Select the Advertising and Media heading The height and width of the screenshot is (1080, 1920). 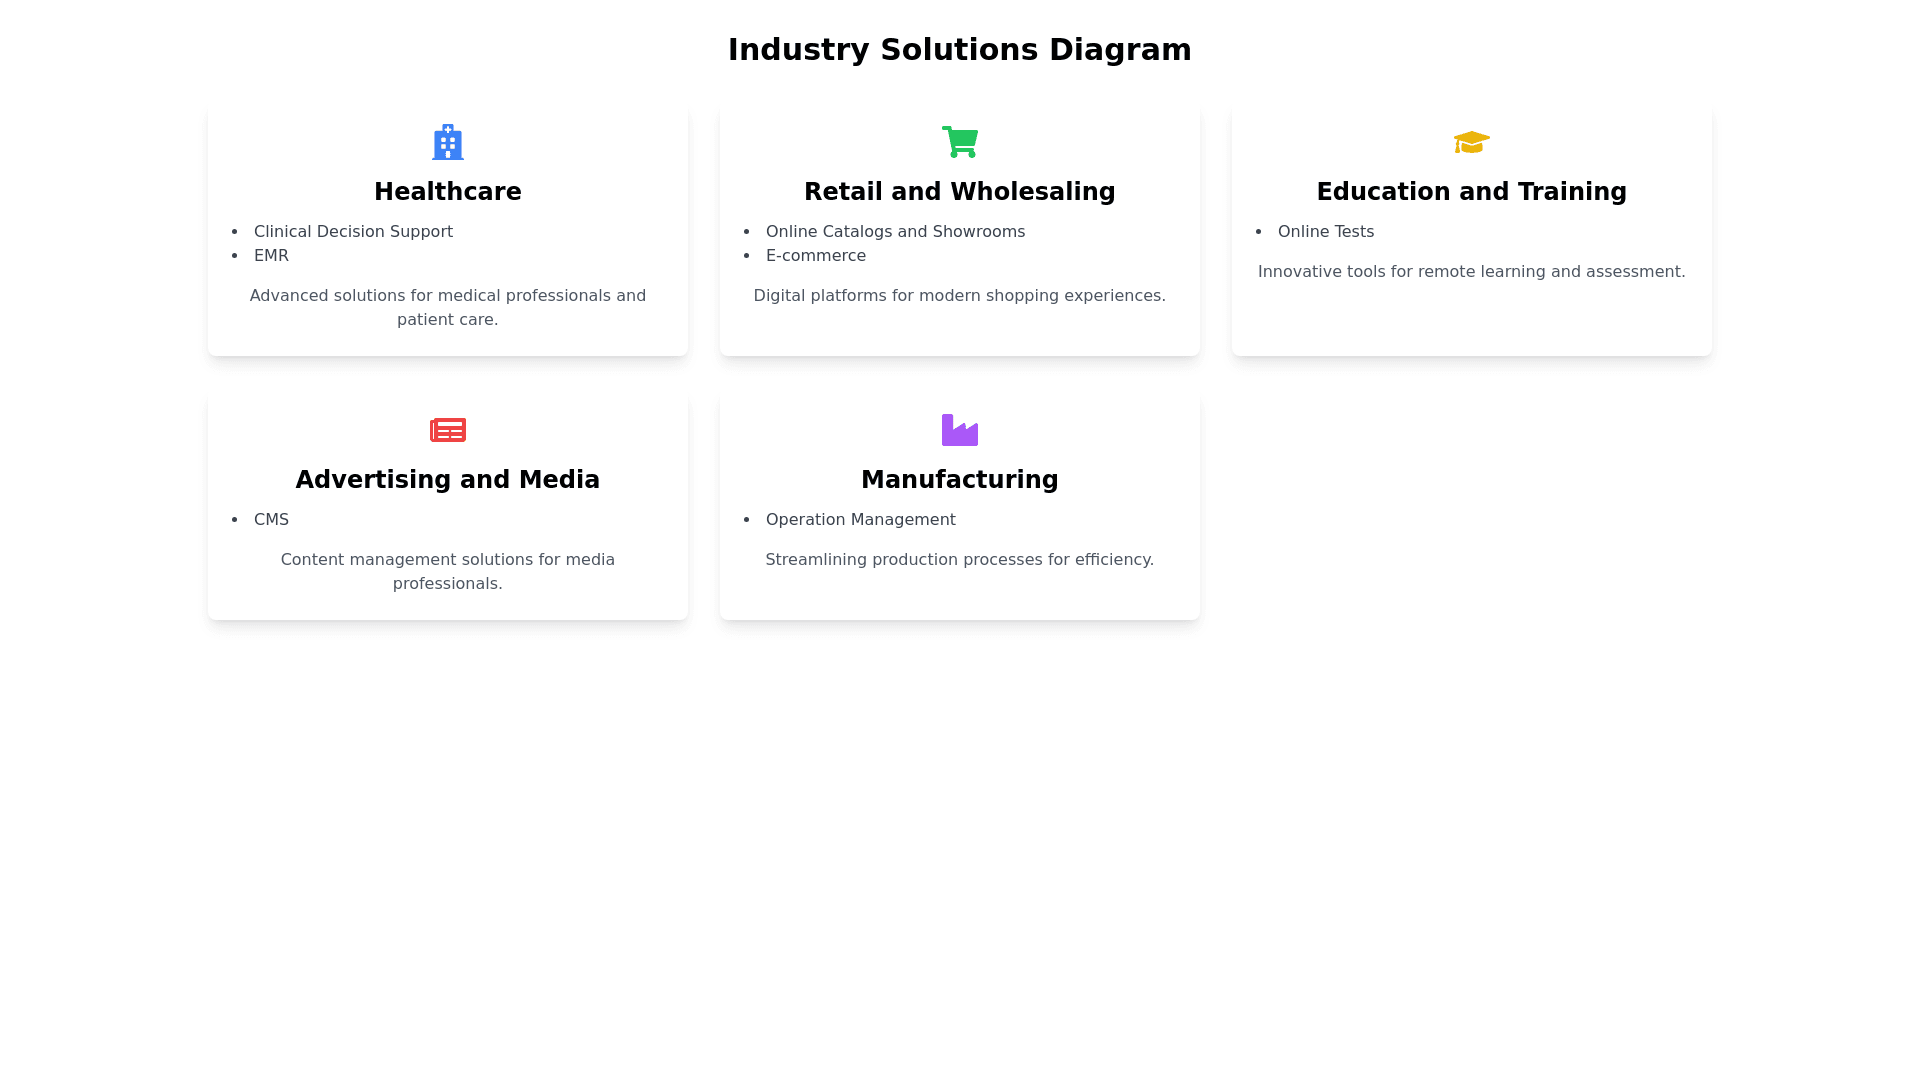[447, 480]
